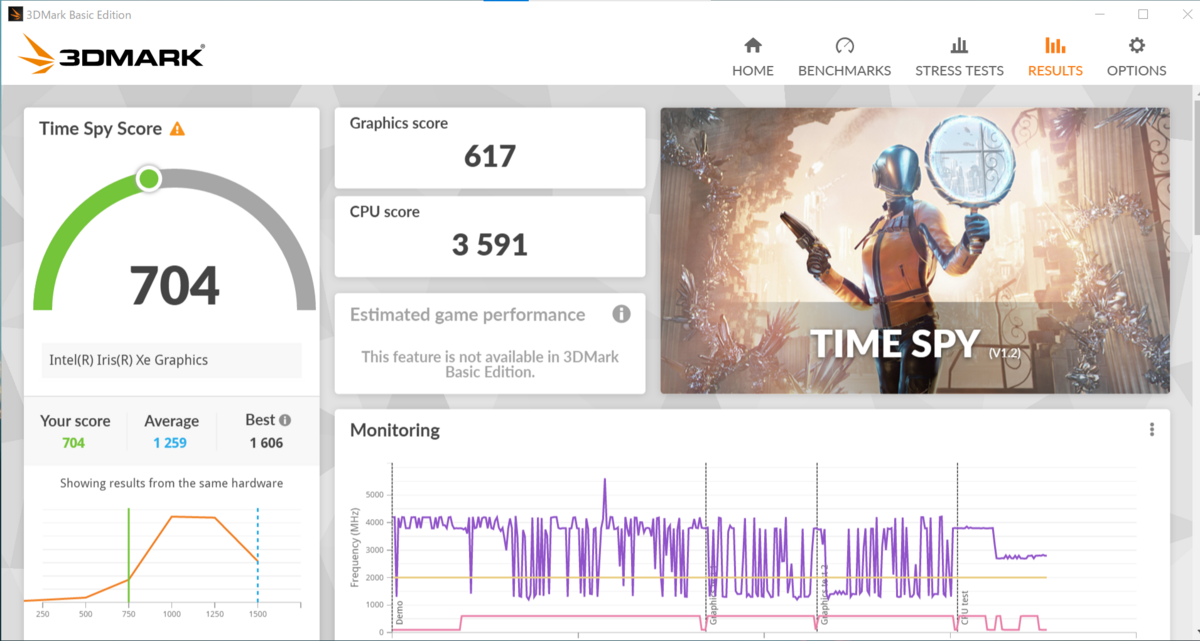Screen dimensions: 1200x641
Task: Click the Best score 1 606
Action: pyautogui.click(x=267, y=443)
